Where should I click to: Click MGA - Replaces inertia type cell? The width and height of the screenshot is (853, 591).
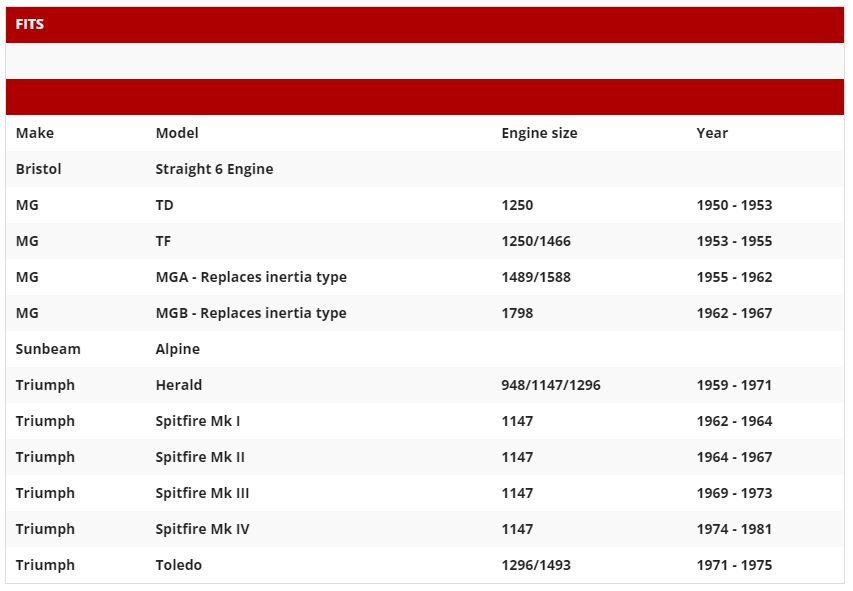[251, 277]
